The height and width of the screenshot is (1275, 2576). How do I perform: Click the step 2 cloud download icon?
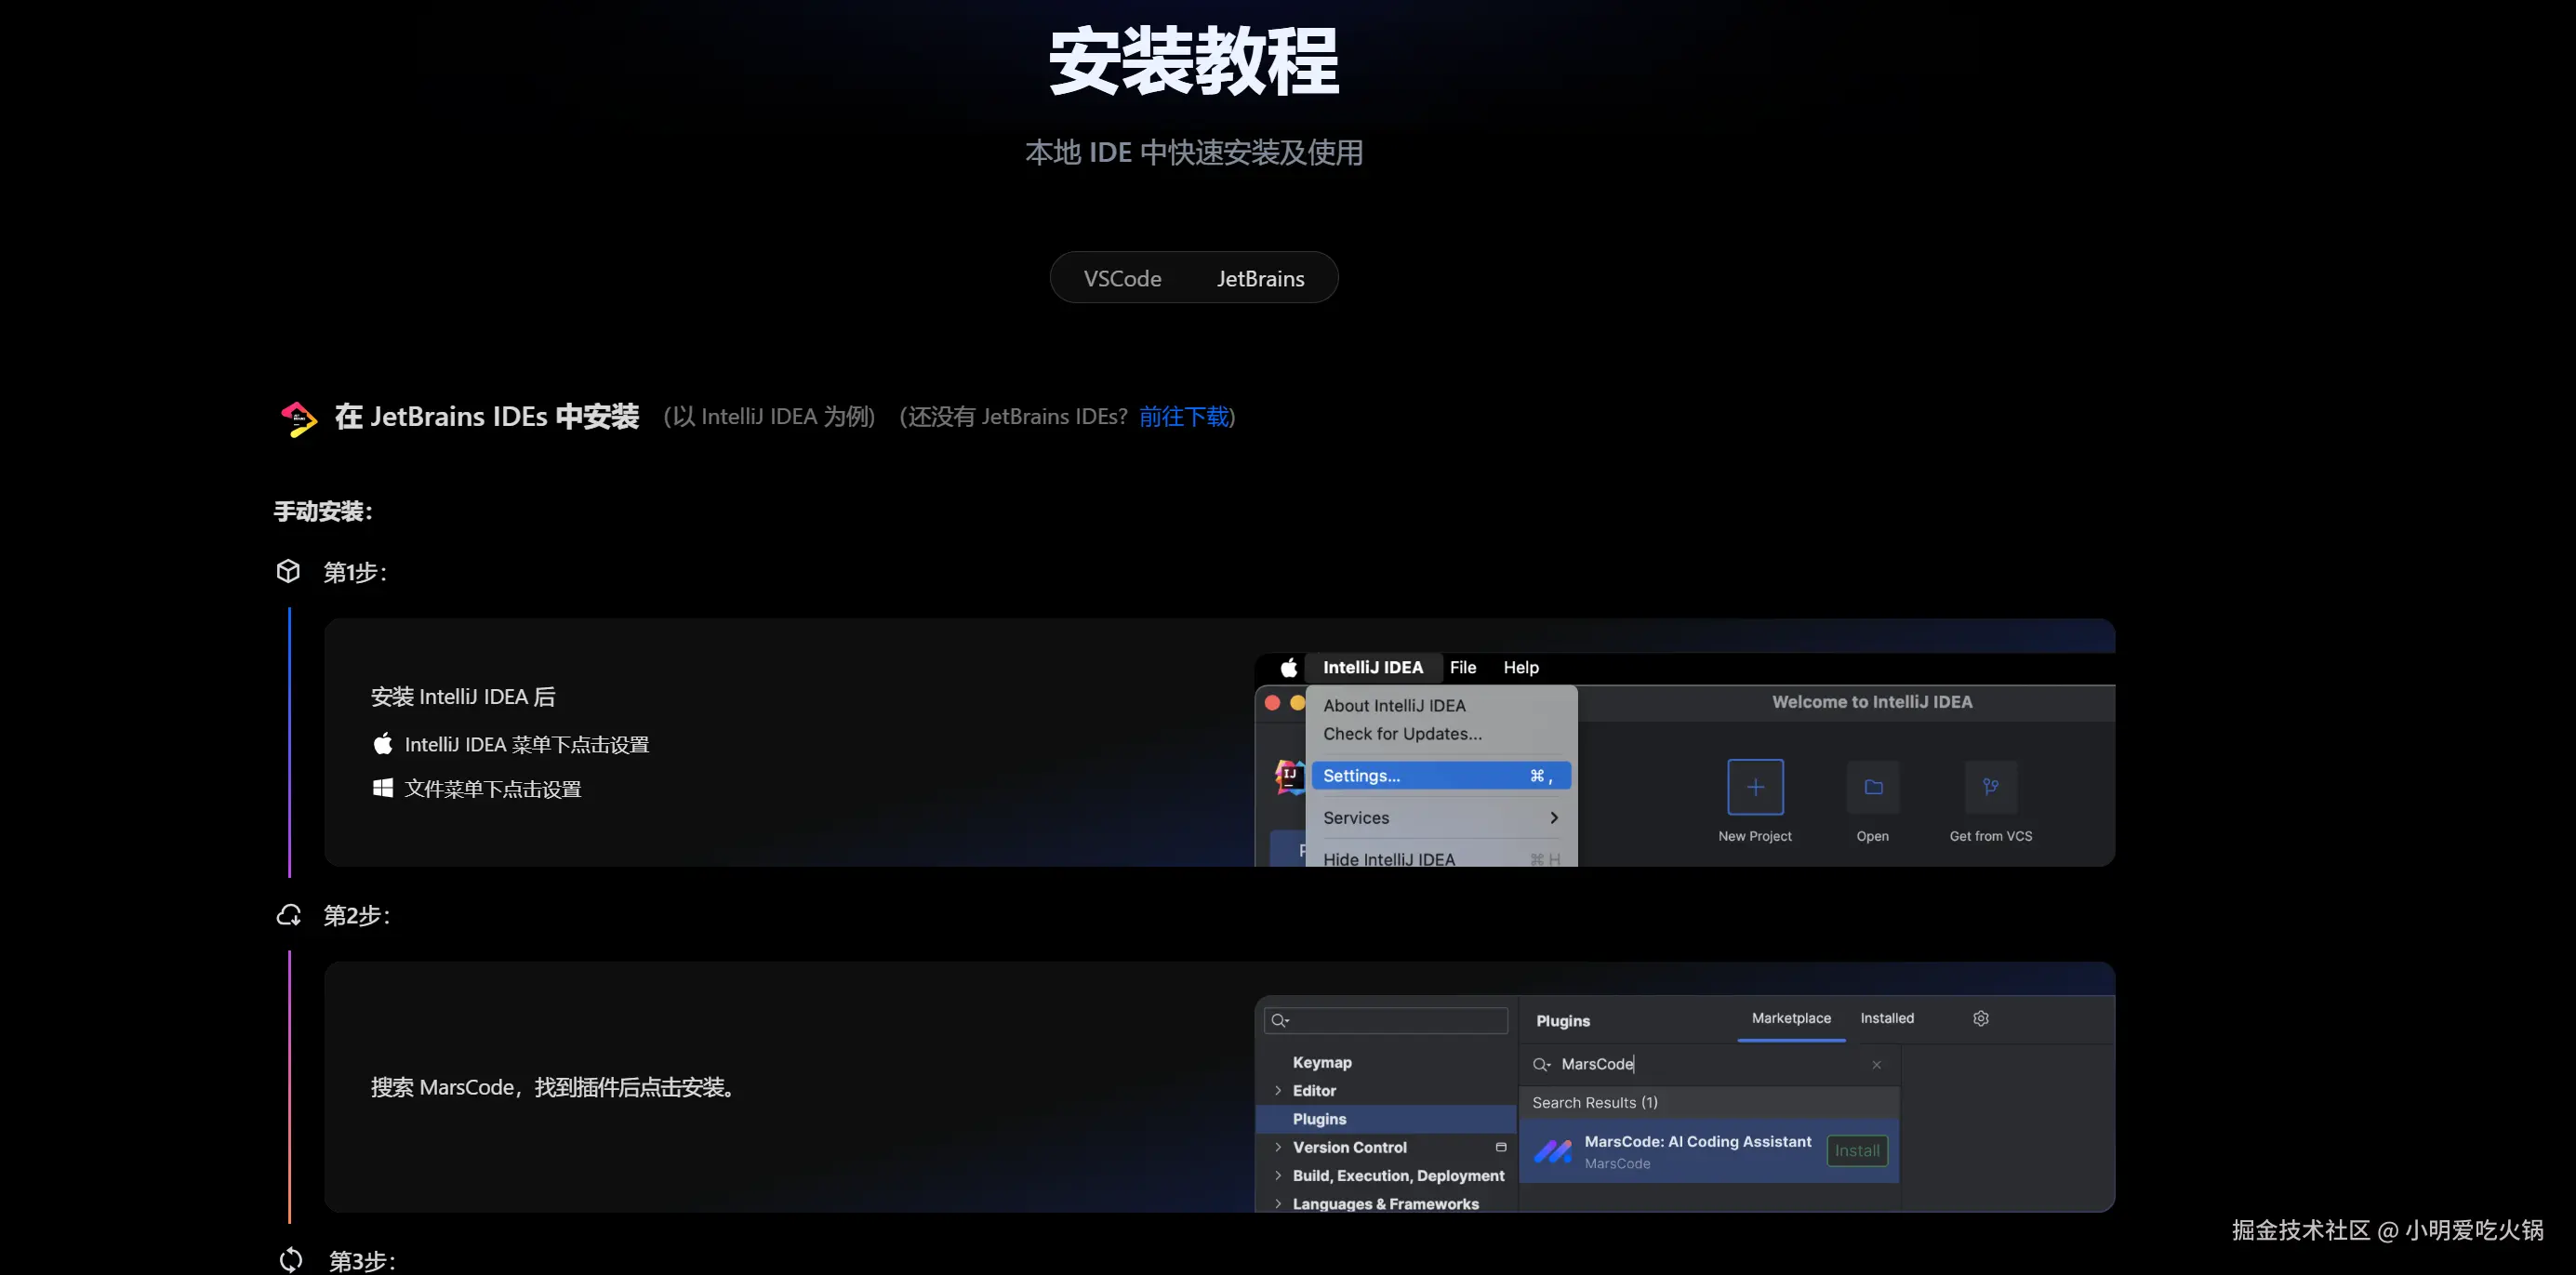click(289, 915)
